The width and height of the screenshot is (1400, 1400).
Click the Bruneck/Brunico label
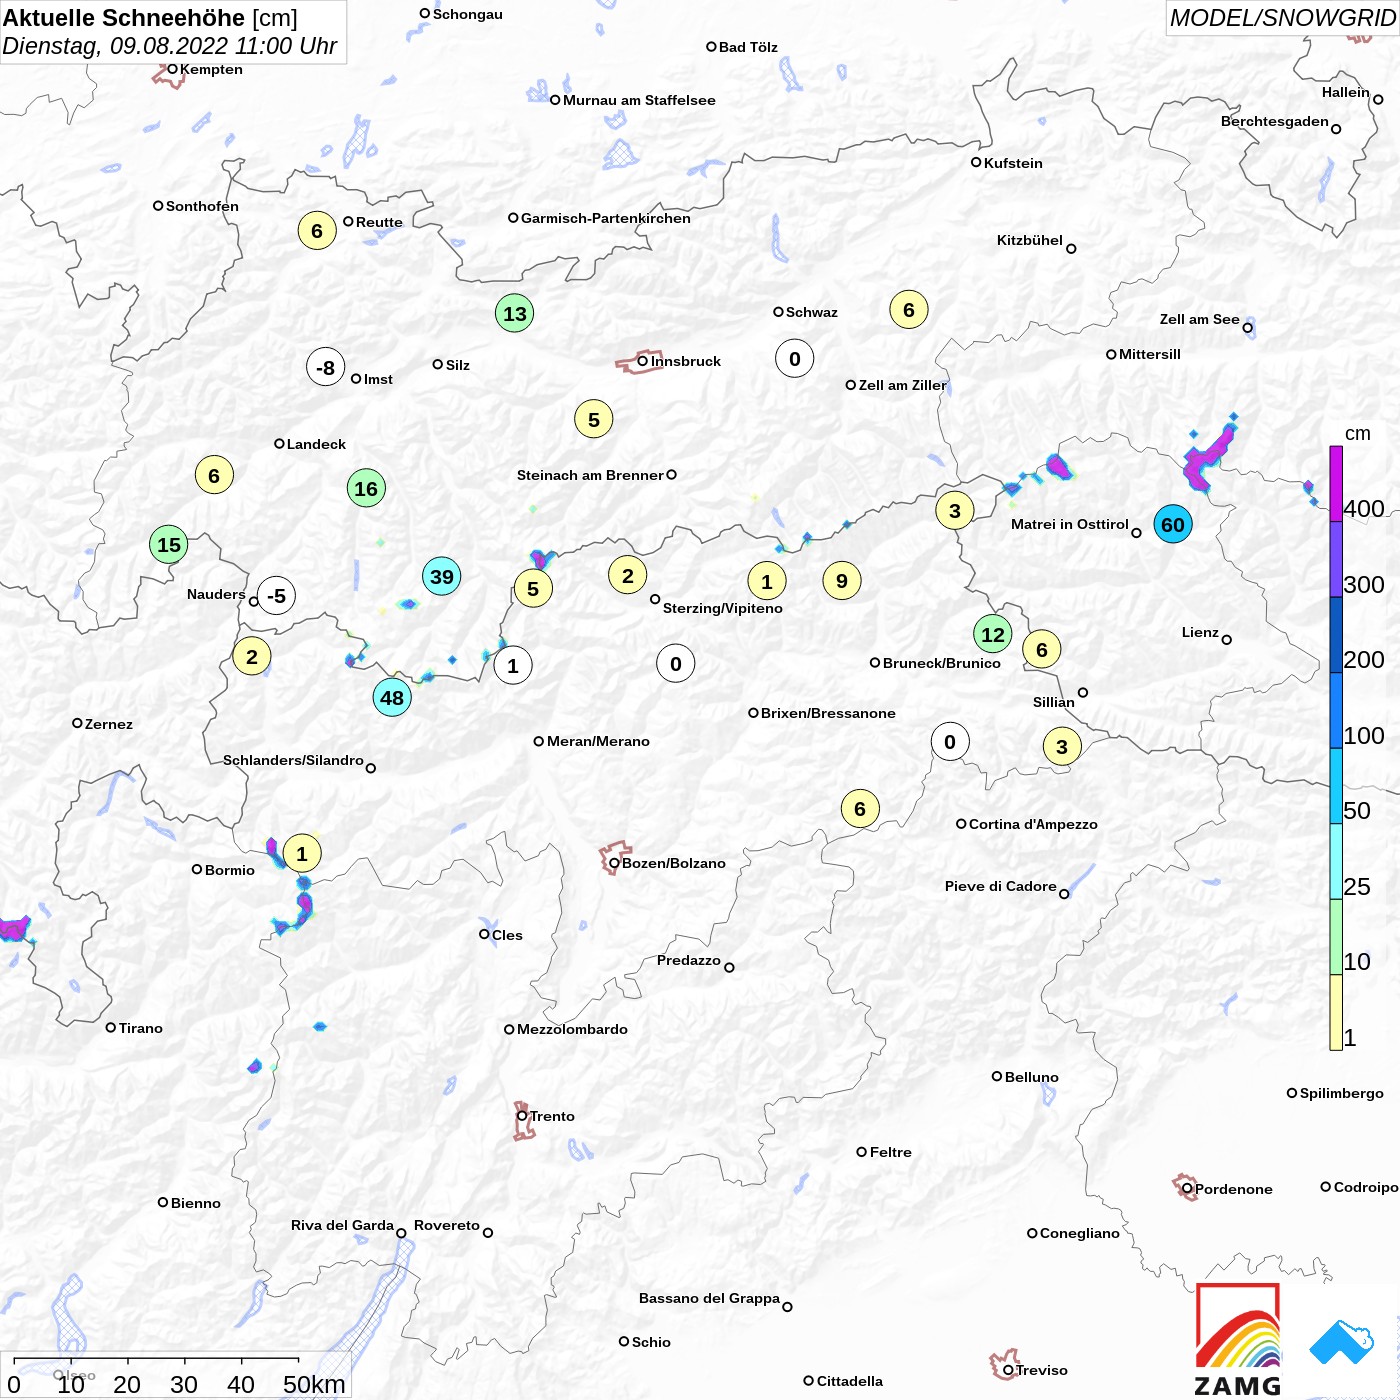[942, 663]
